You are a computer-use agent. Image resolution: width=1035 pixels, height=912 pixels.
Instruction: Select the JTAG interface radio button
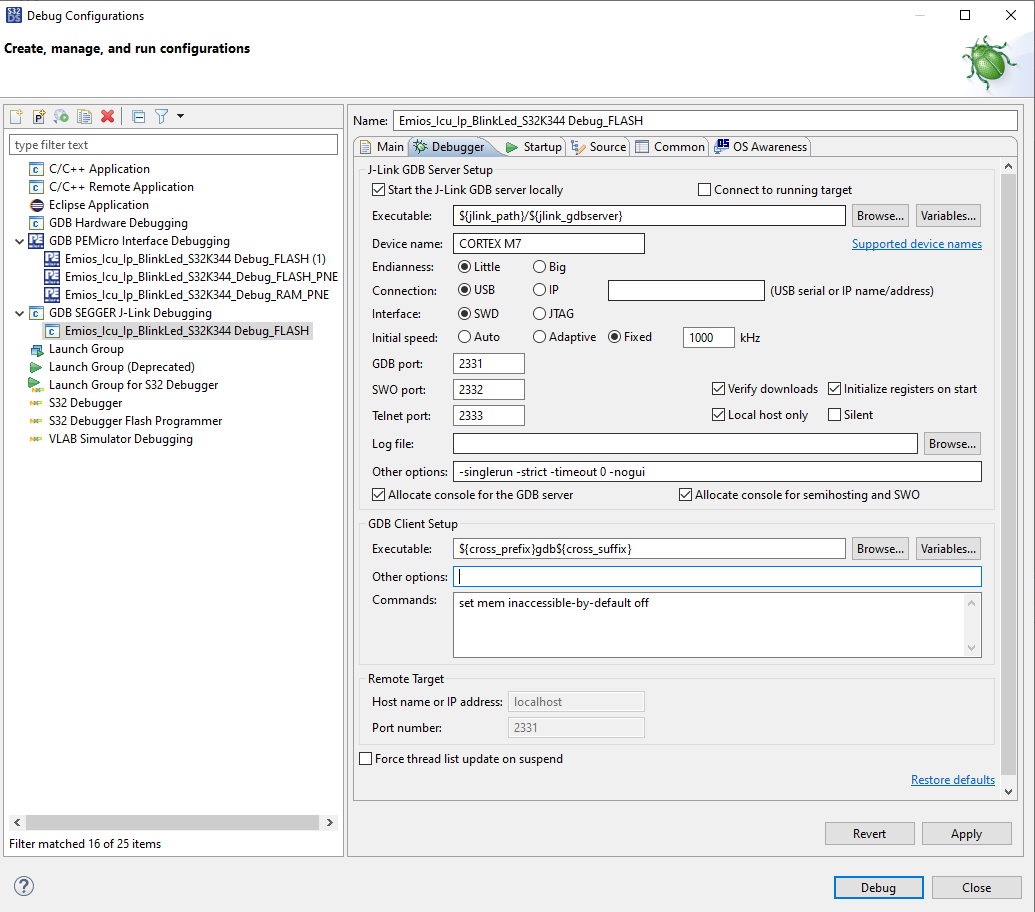pos(537,313)
